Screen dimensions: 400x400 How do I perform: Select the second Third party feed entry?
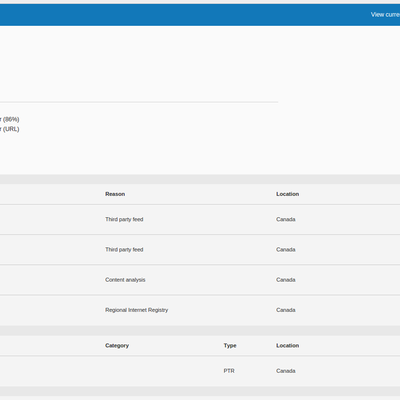[124, 250]
